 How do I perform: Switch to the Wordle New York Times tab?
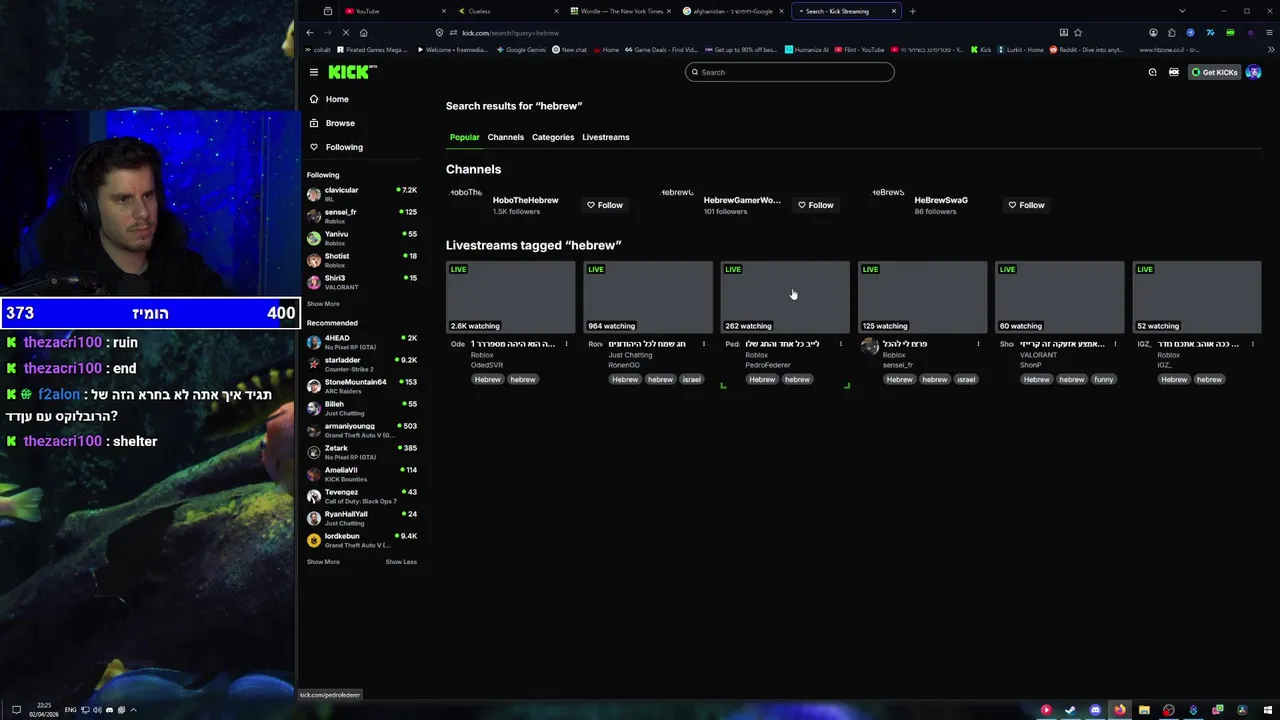[620, 11]
